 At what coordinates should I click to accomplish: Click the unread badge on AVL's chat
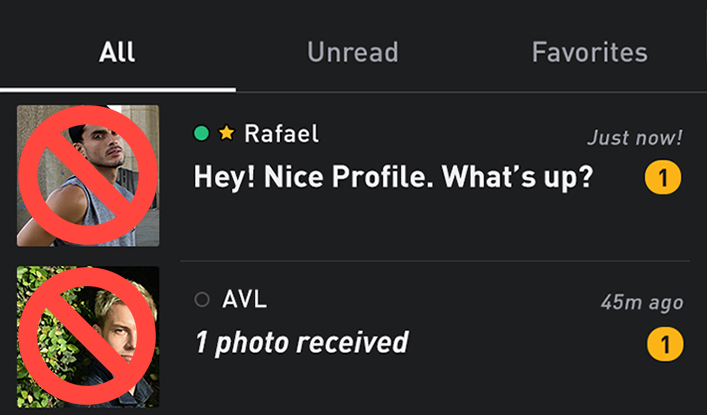(662, 345)
